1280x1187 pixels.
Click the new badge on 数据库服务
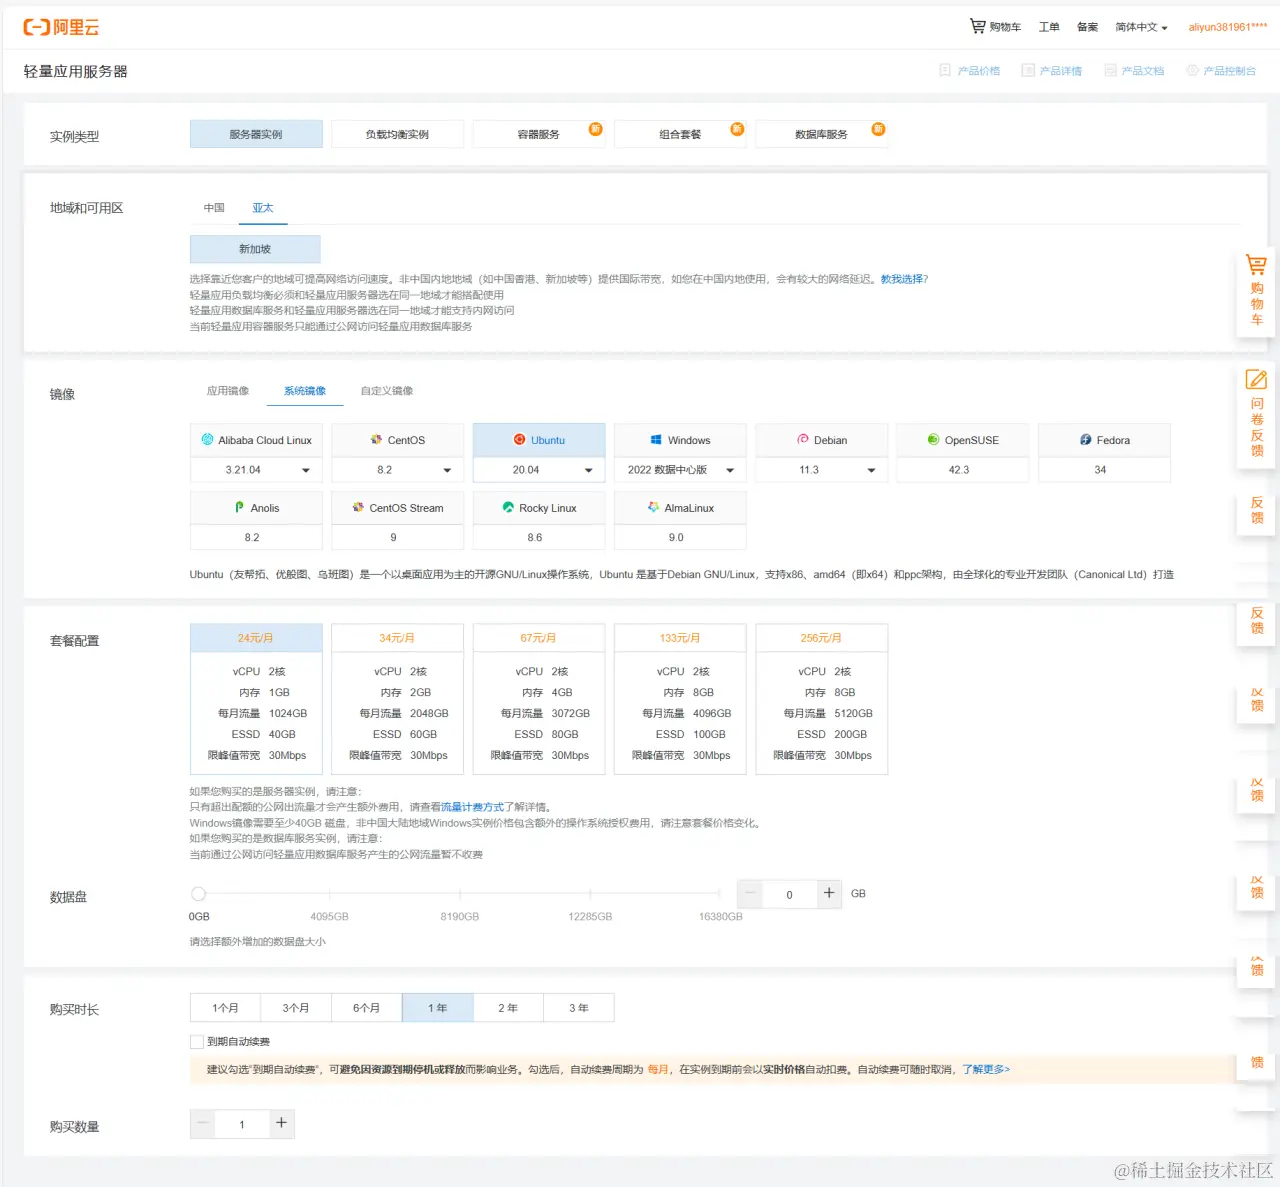[x=878, y=129]
